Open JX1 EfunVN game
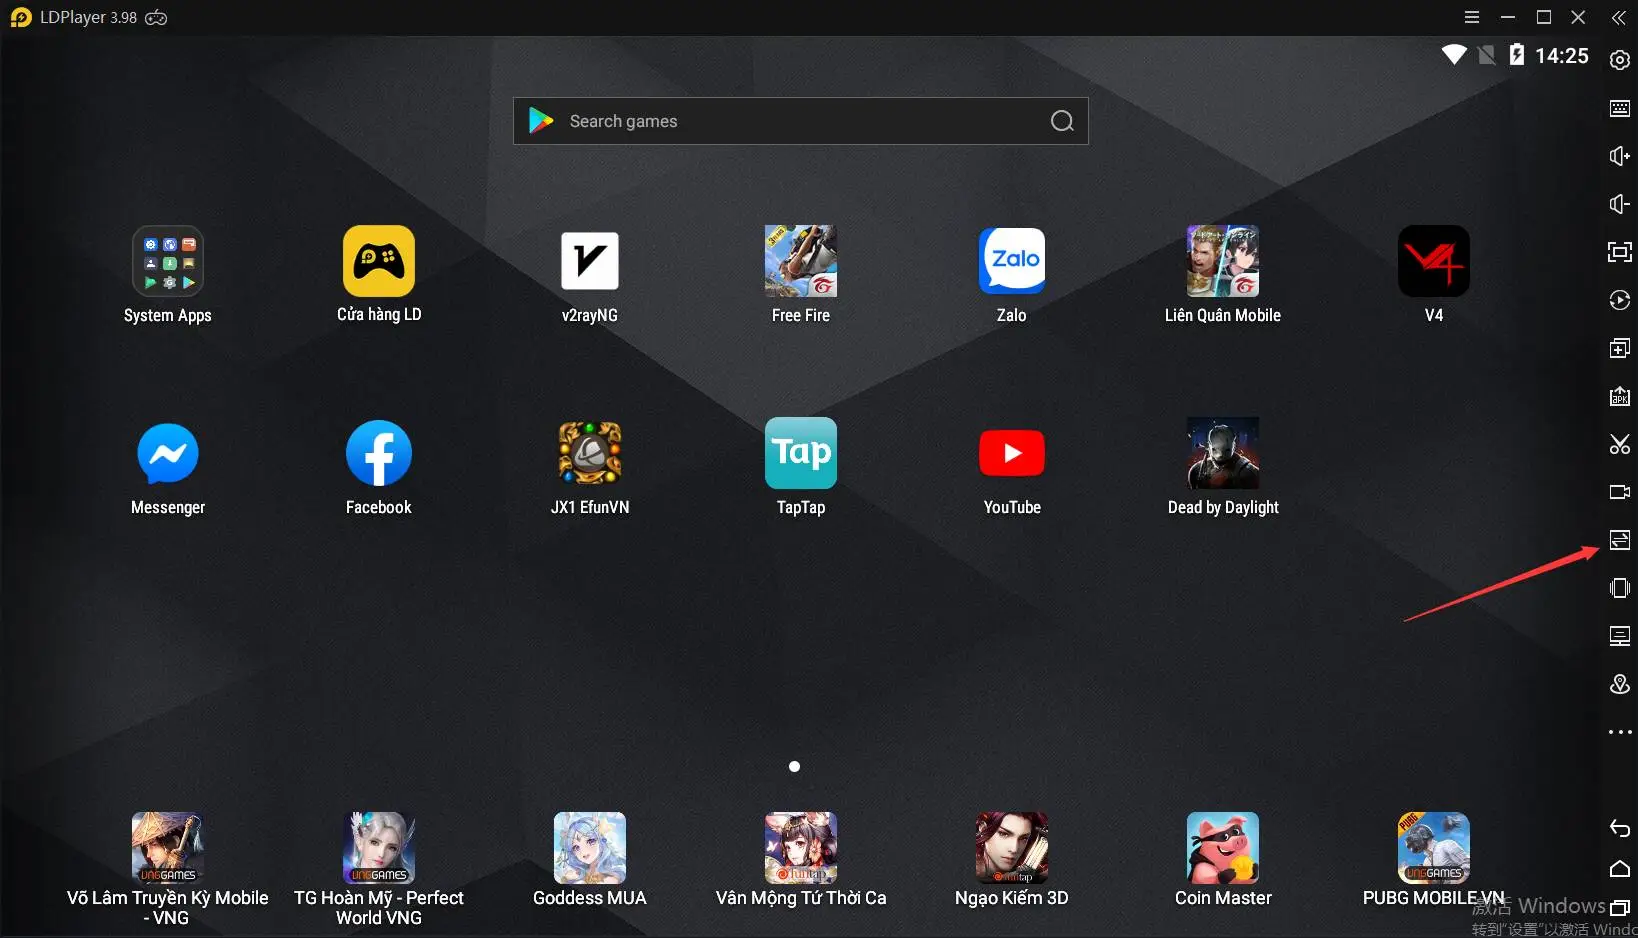Viewport: 1638px width, 938px height. click(x=590, y=453)
